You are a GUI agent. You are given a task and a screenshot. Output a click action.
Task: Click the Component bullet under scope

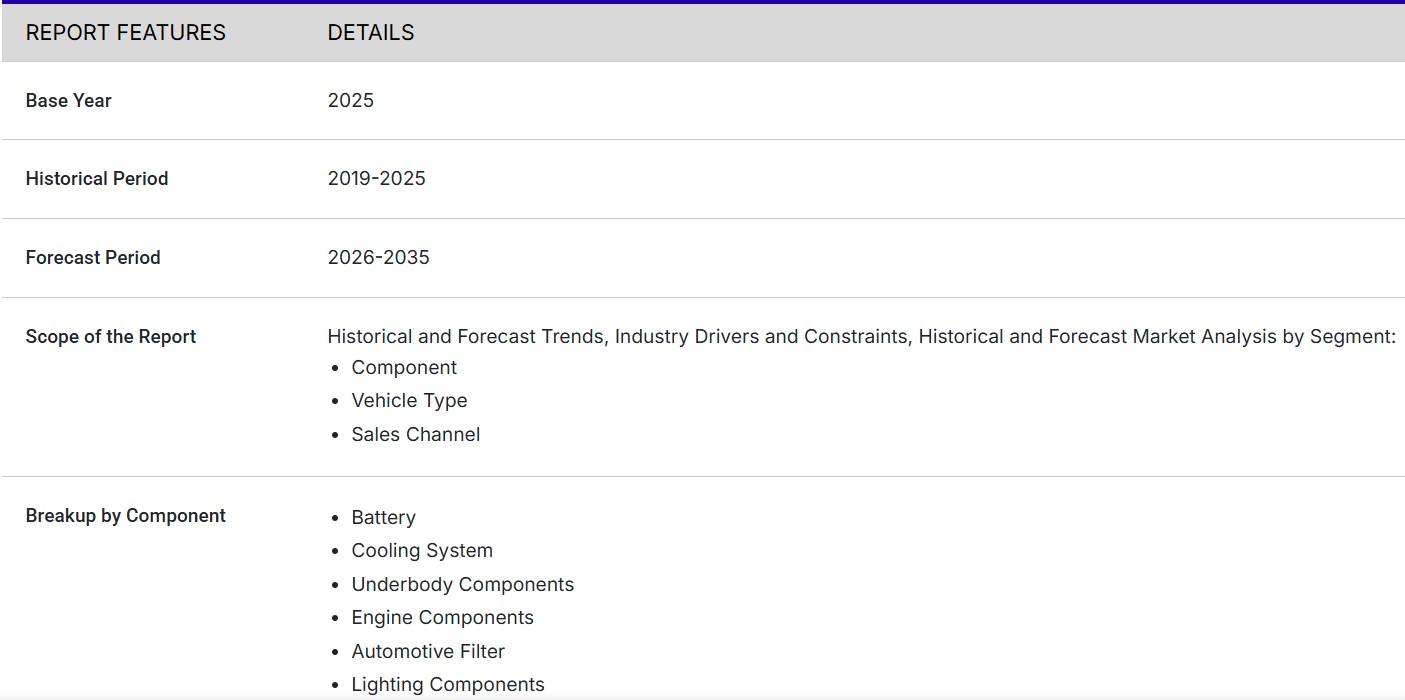404,368
